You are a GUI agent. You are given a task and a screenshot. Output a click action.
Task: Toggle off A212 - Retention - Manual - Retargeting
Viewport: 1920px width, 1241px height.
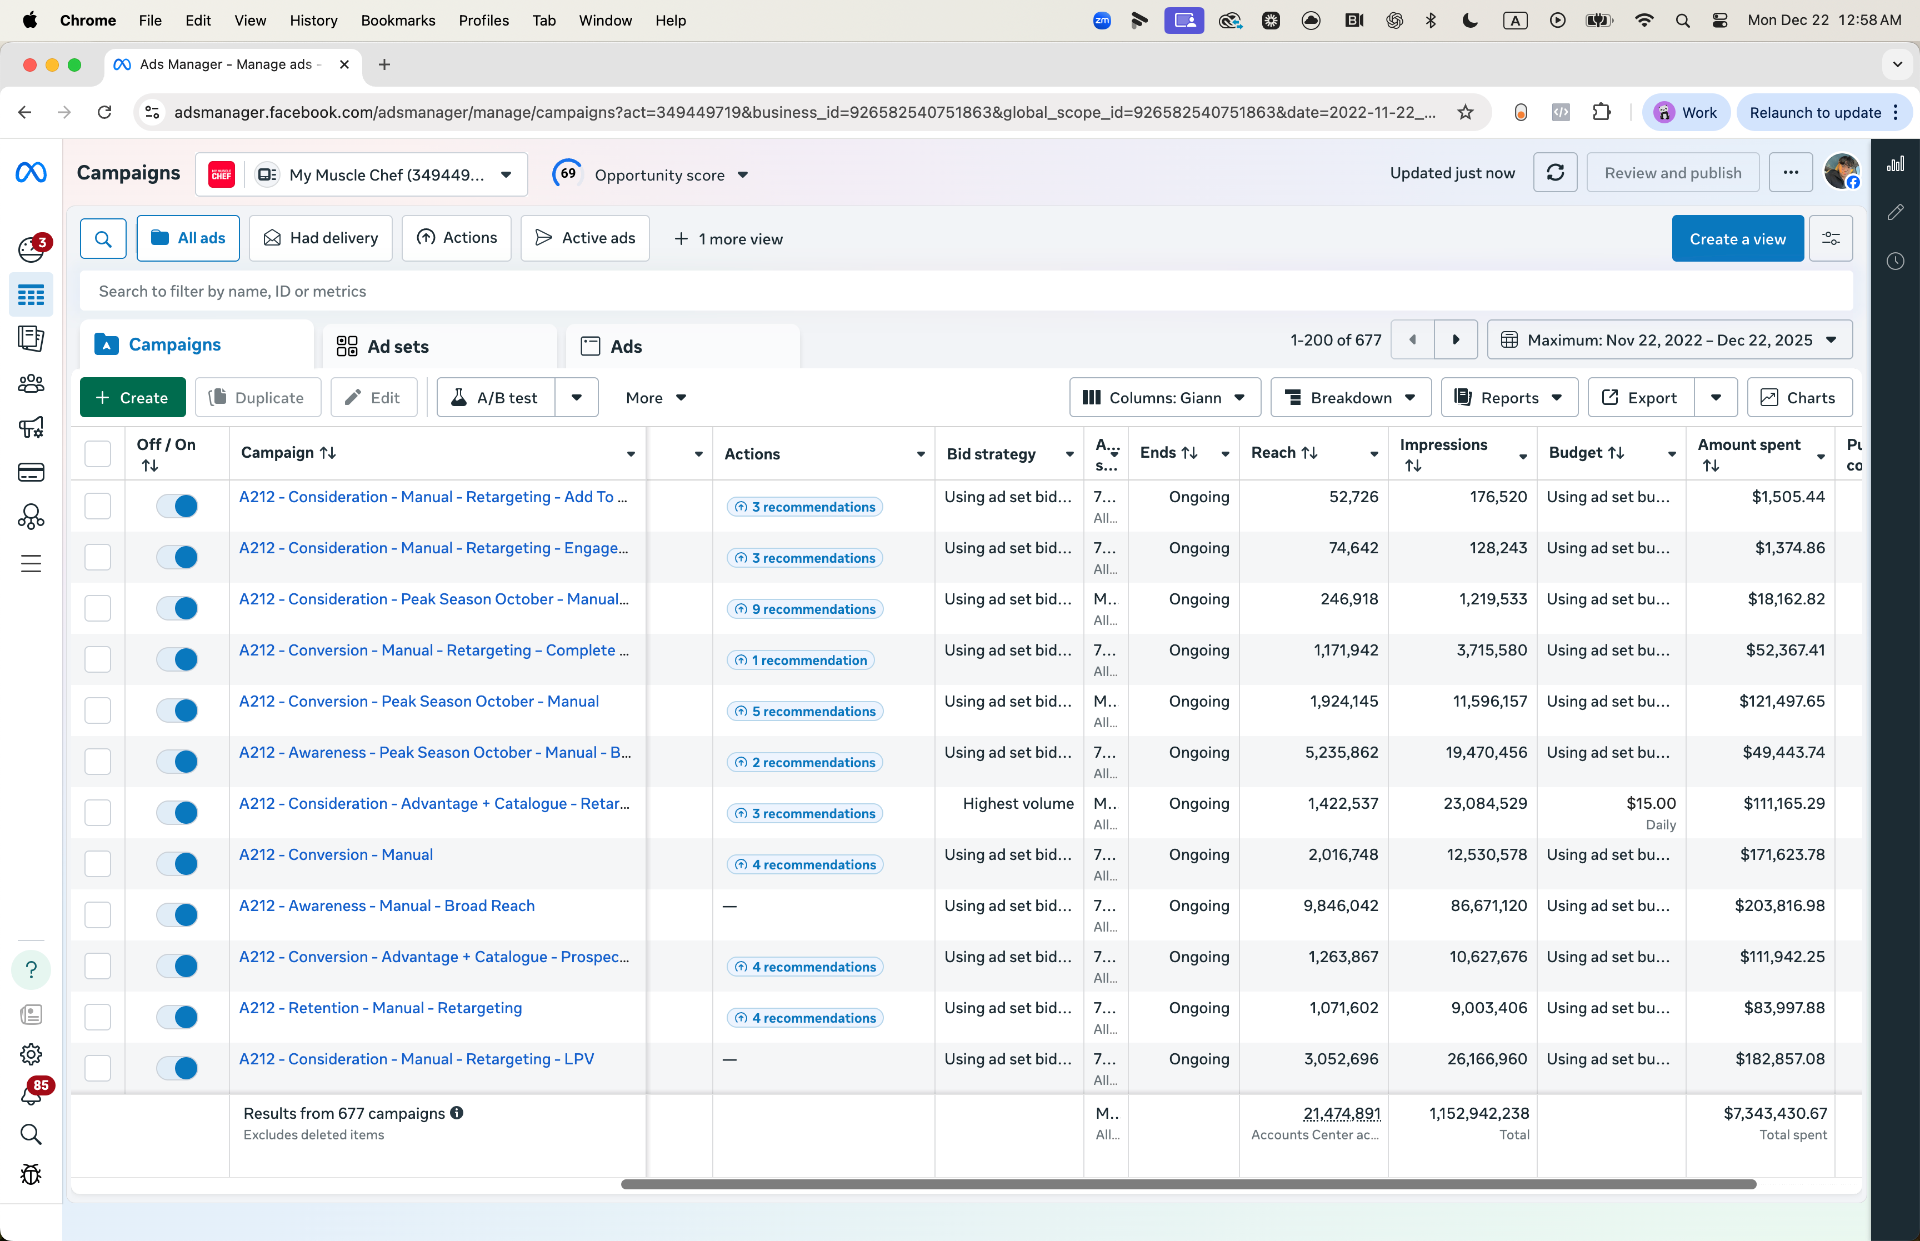(x=177, y=1017)
